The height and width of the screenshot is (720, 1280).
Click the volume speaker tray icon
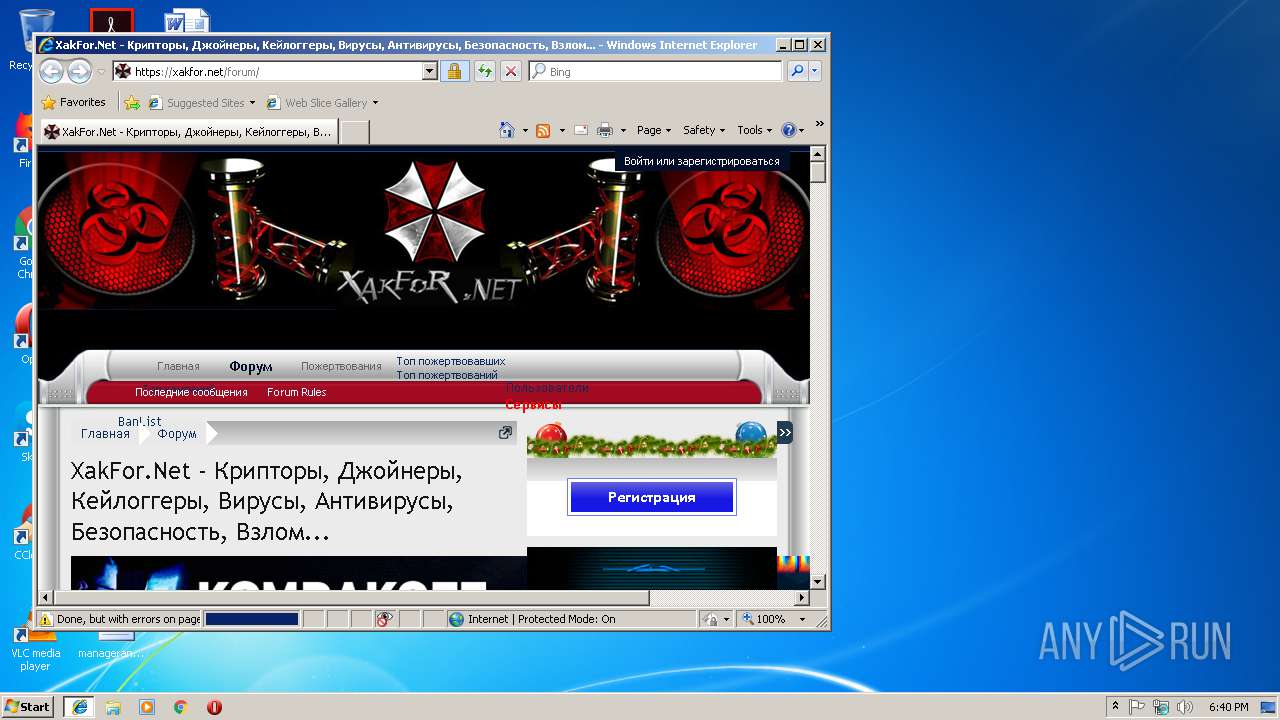(x=1185, y=706)
